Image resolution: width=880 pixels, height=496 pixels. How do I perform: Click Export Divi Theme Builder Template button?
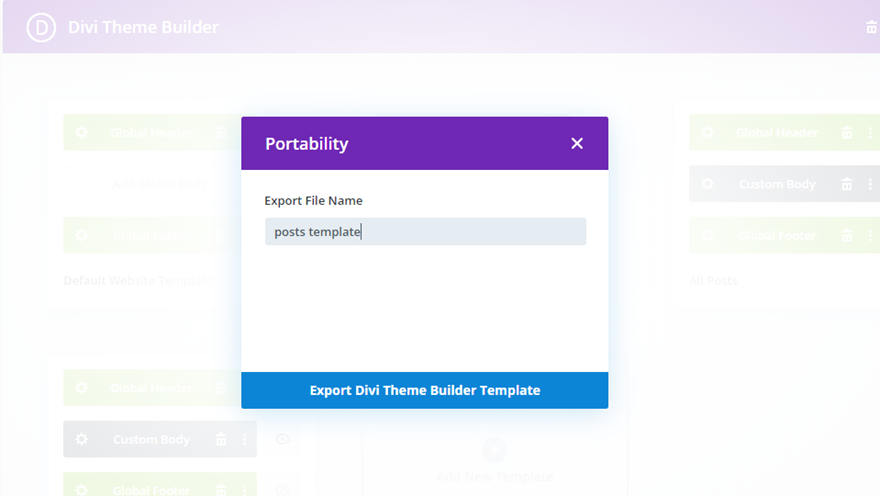(425, 390)
